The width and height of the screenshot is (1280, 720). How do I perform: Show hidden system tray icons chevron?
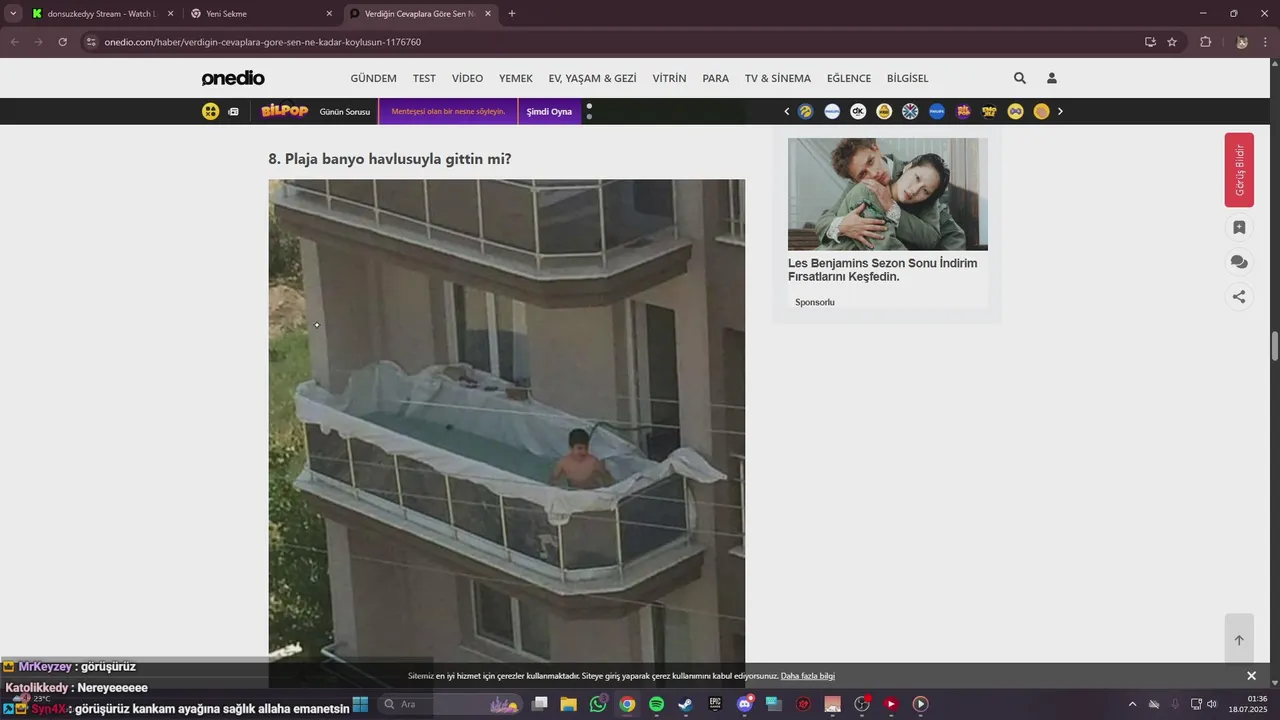point(1132,704)
